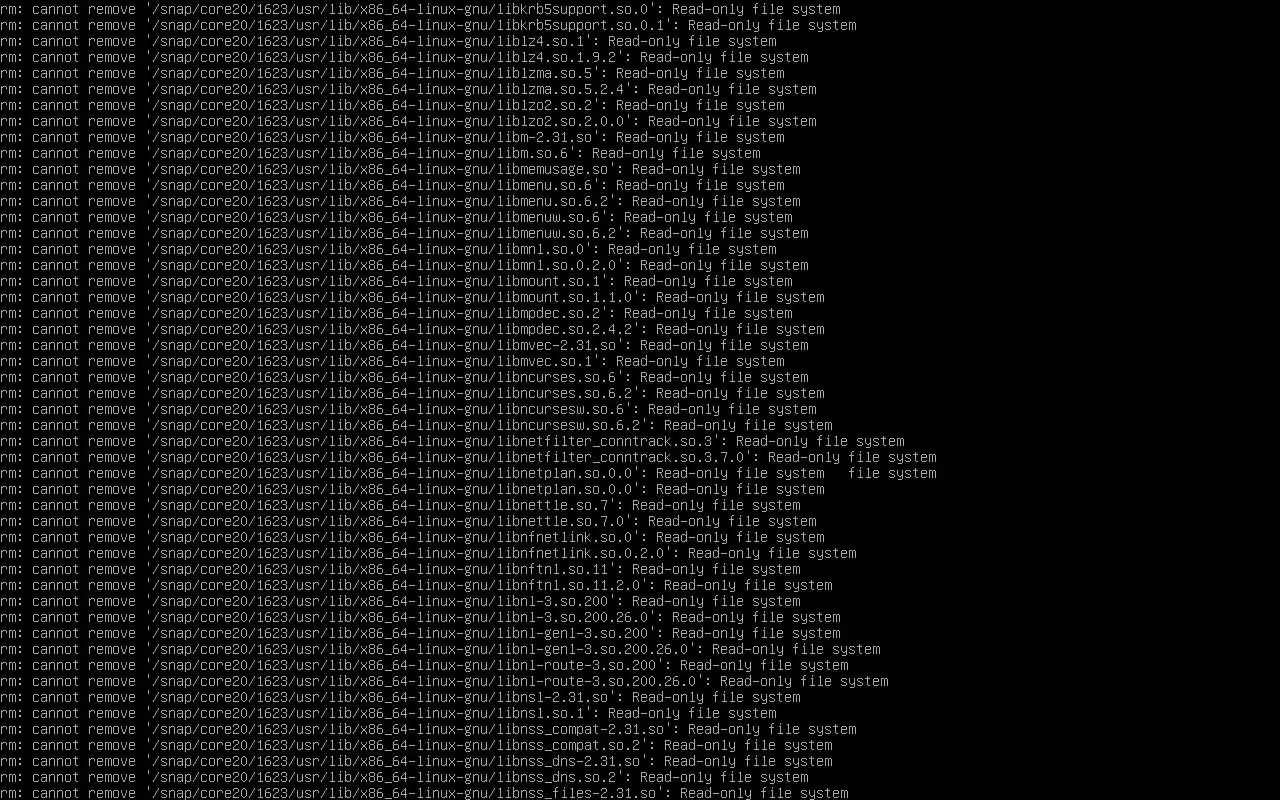Viewport: 1280px width, 800px height.
Task: Click the libkrb5support.so.0 error line
Action: [x=420, y=9]
